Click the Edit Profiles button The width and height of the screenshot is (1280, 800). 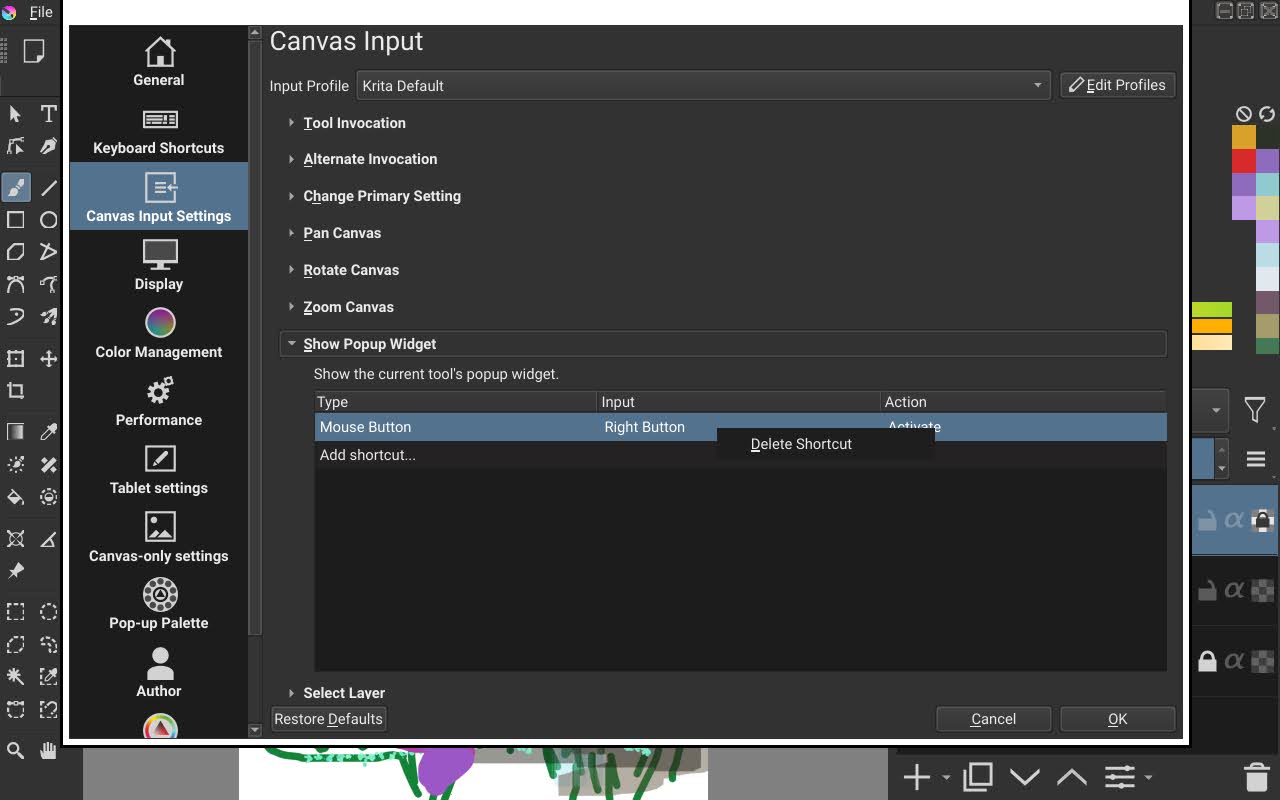pyautogui.click(x=1117, y=85)
